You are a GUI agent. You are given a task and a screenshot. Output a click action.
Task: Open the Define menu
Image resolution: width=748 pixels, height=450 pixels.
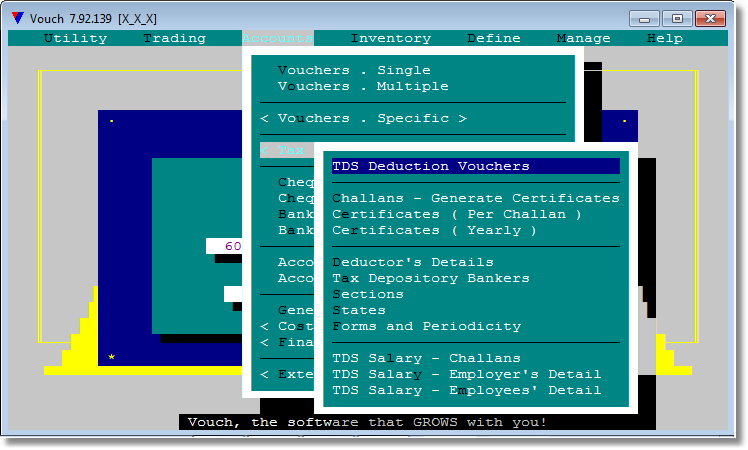(494, 38)
